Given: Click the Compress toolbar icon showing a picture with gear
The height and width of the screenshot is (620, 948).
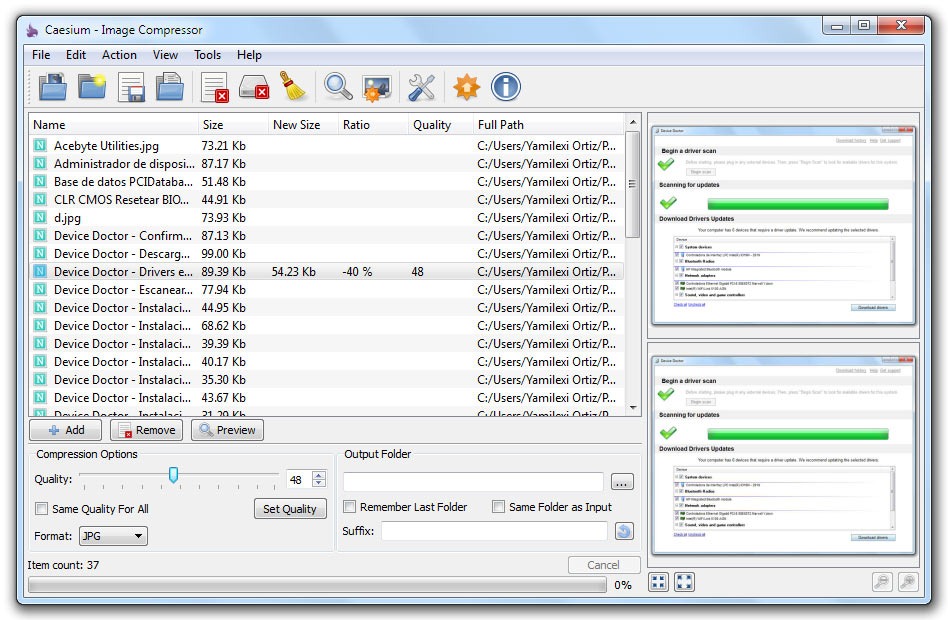Looking at the screenshot, I should [x=376, y=86].
